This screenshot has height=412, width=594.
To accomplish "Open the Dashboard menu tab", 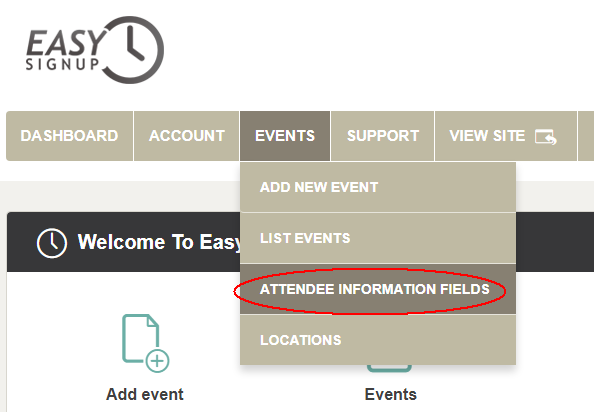I will (x=69, y=136).
